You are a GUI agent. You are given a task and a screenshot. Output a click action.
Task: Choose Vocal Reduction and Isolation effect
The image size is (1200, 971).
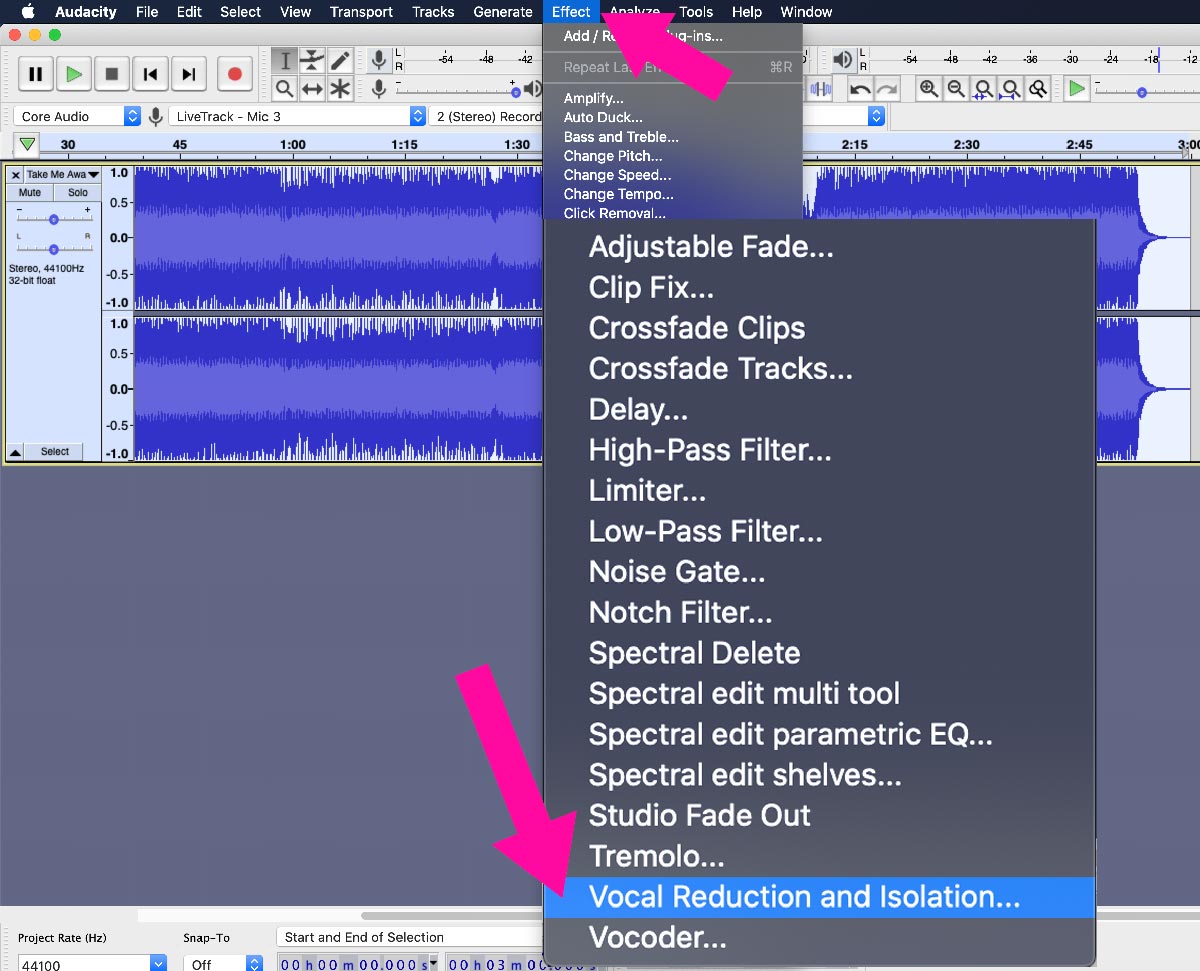[x=820, y=897]
